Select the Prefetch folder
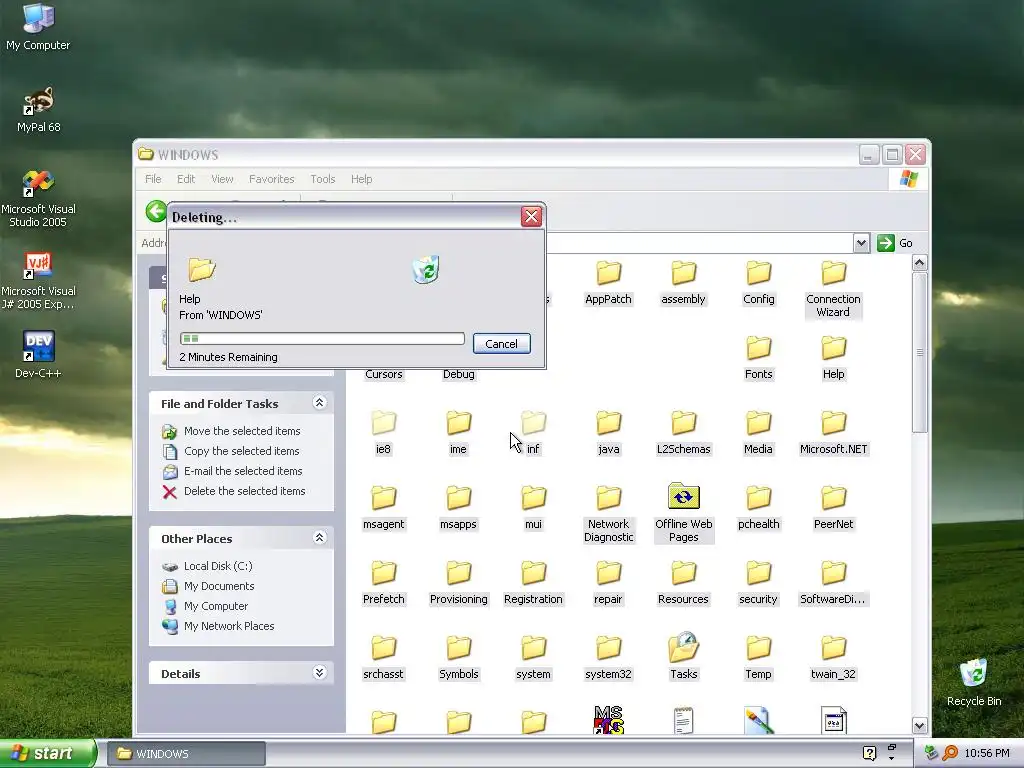 (x=383, y=583)
